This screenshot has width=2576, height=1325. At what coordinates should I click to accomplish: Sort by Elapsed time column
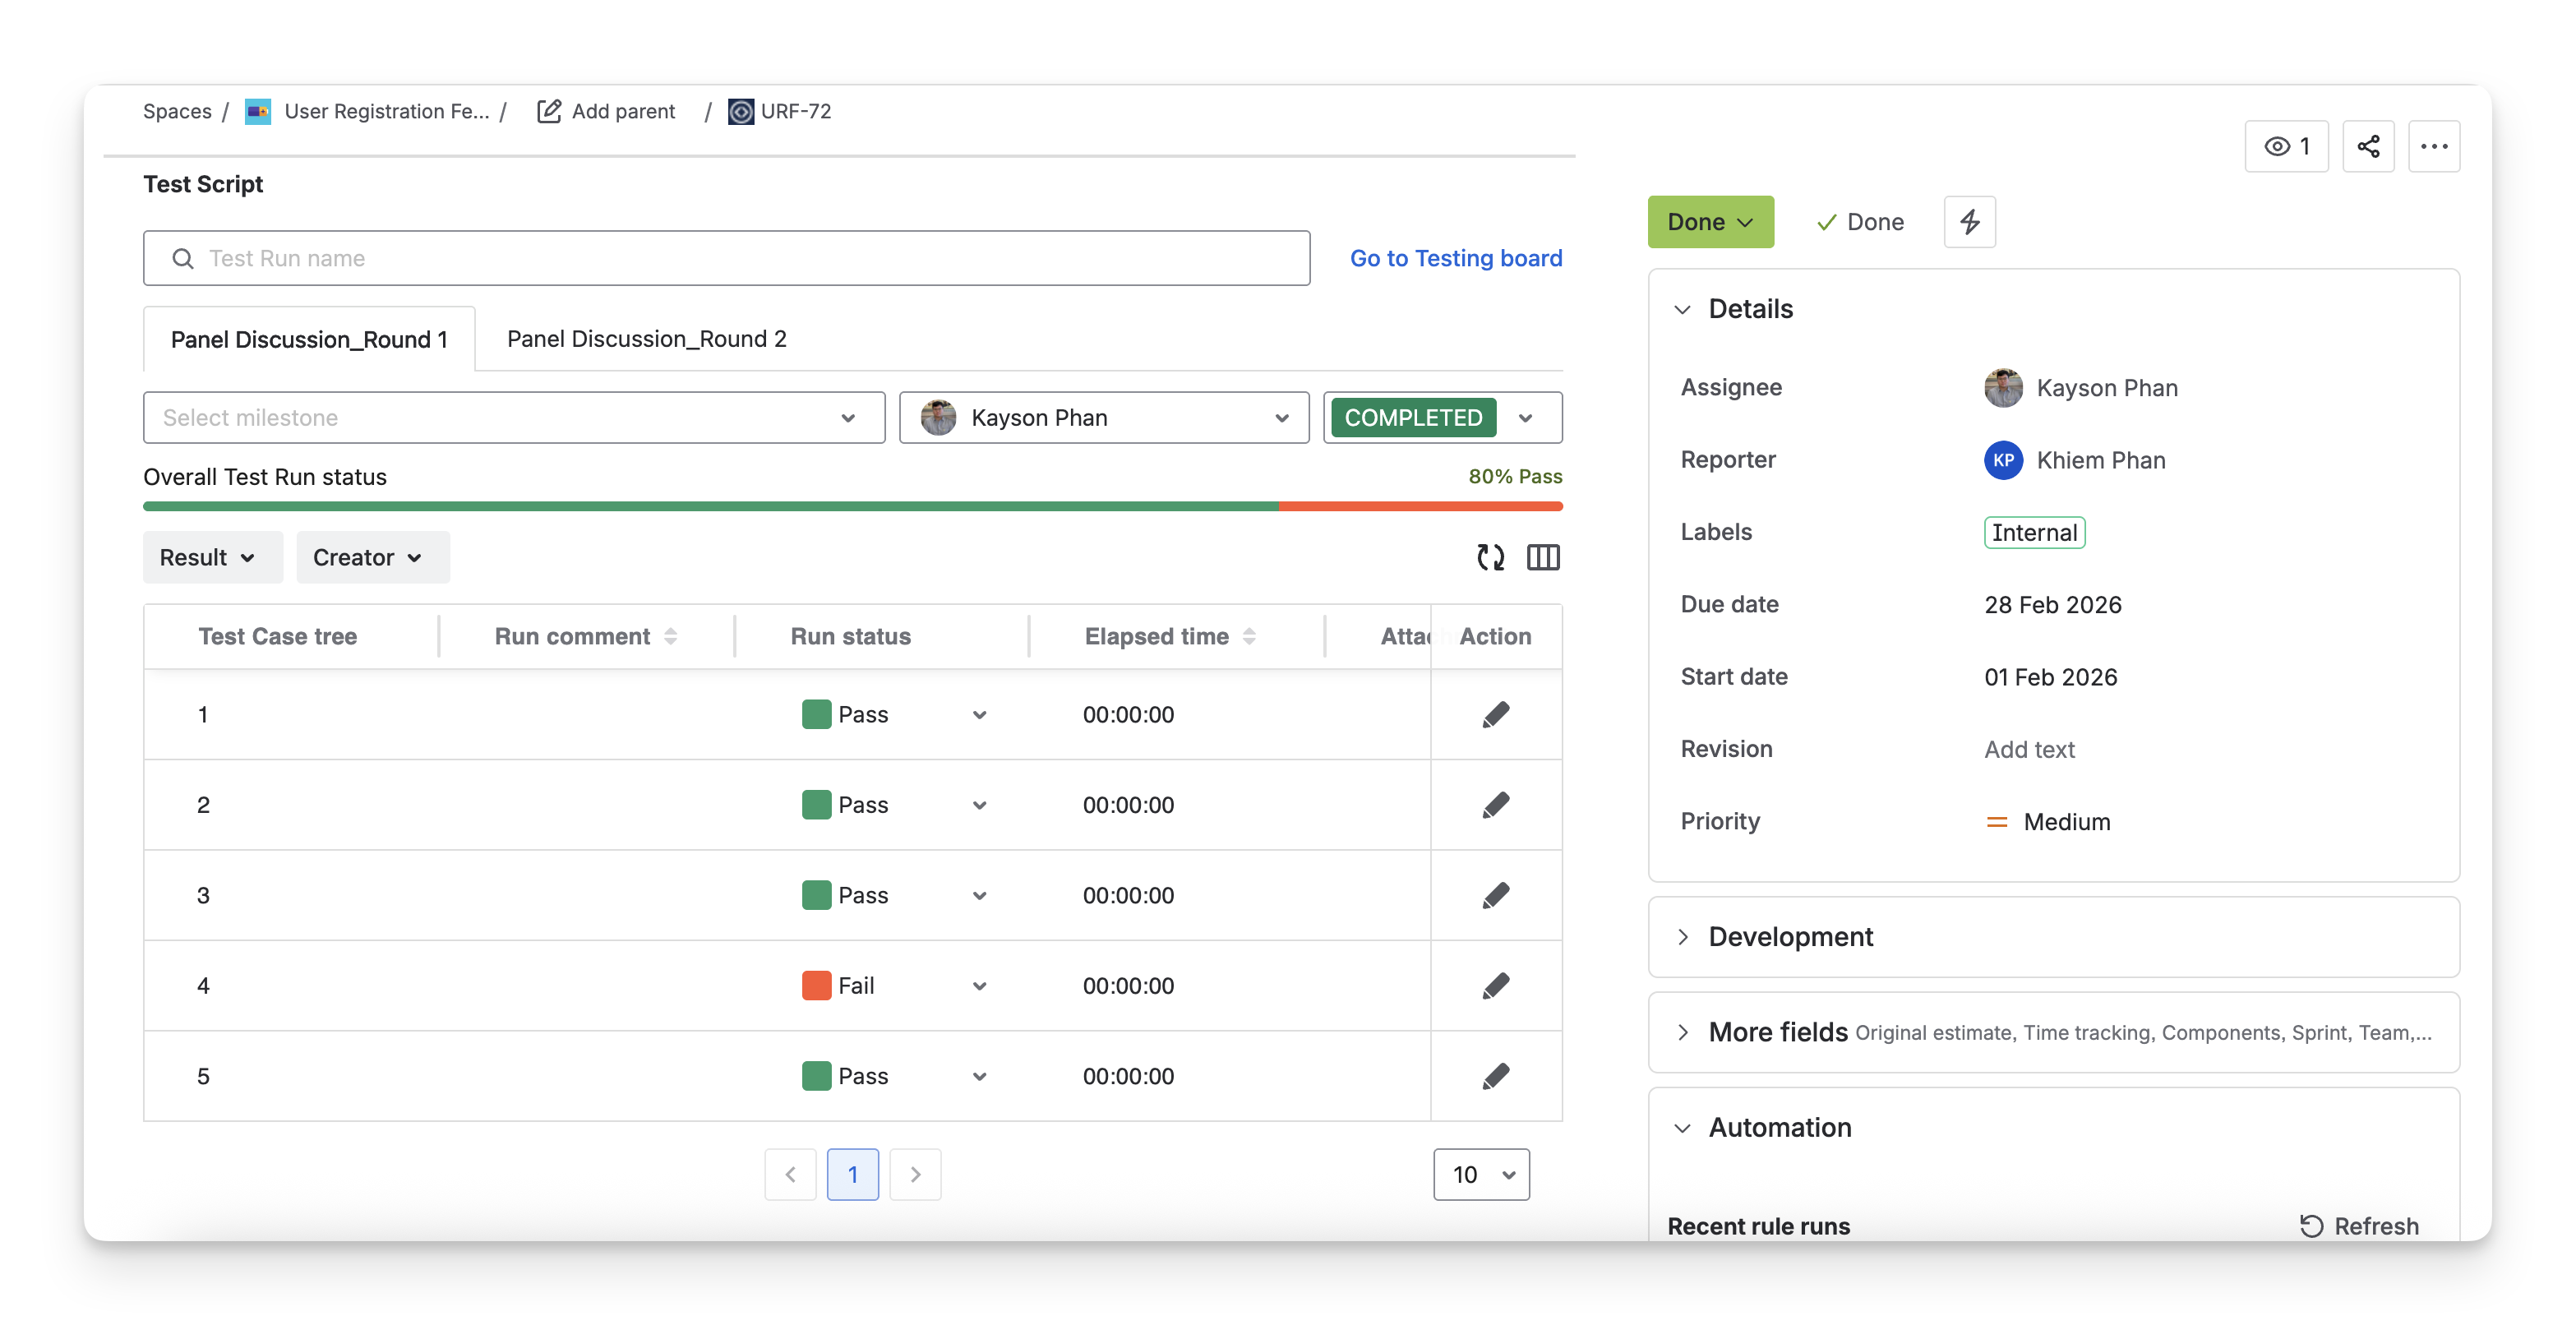point(1249,636)
